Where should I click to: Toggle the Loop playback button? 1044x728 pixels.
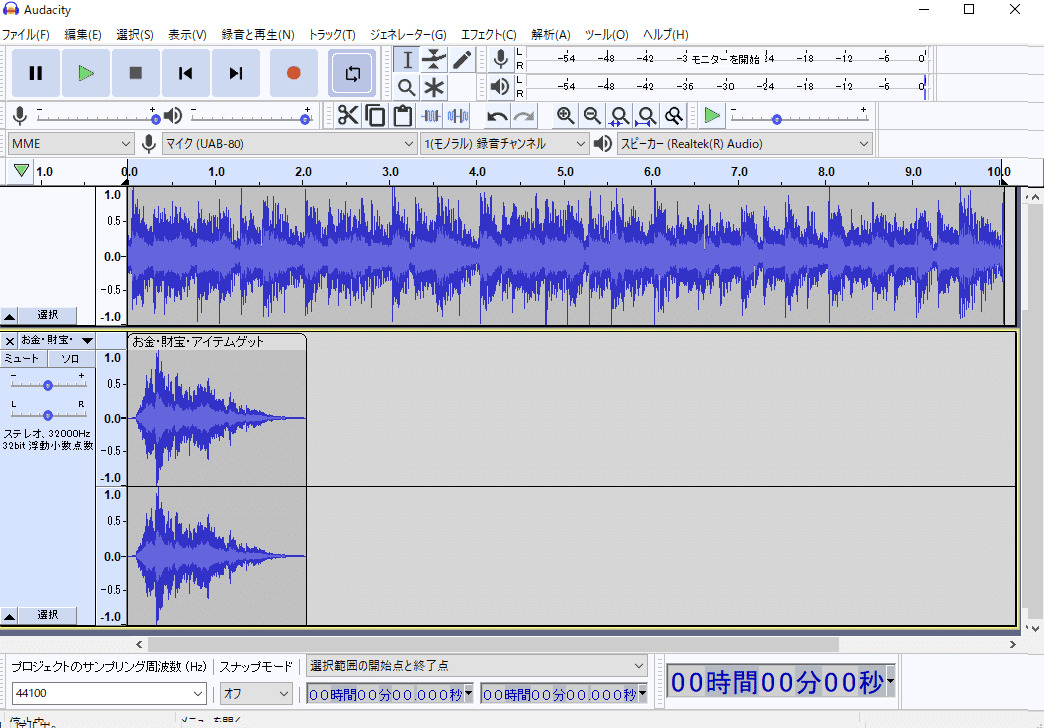352,73
